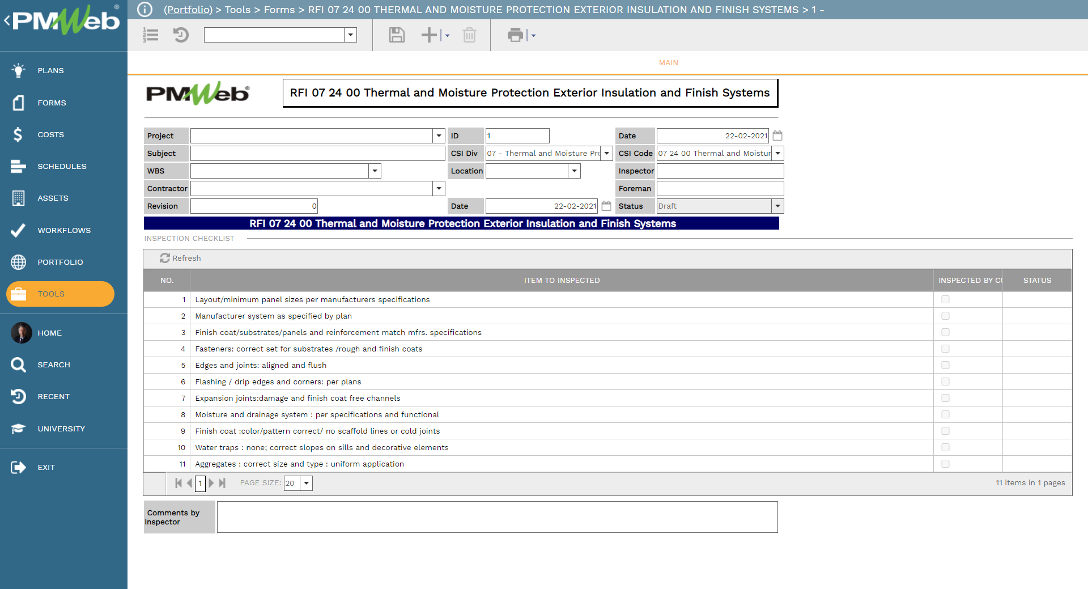Click page 1 in pager

coord(200,483)
